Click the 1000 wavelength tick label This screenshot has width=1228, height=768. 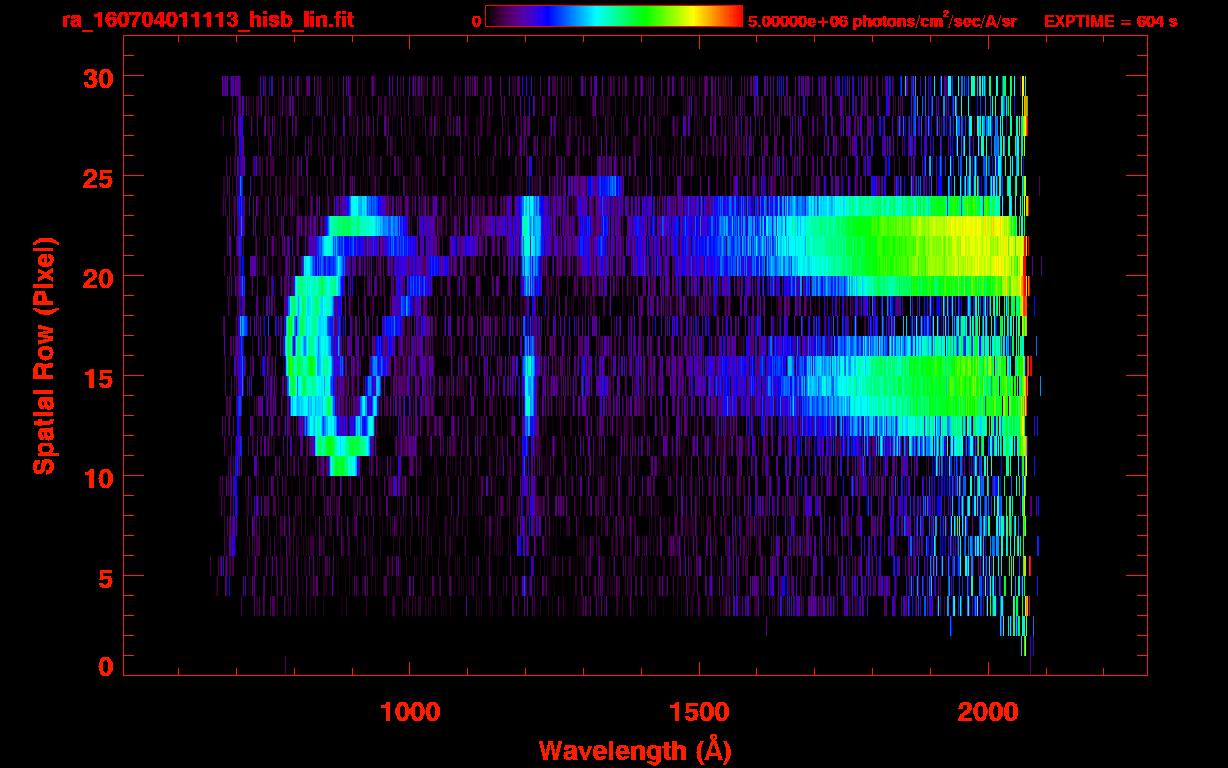(410, 711)
